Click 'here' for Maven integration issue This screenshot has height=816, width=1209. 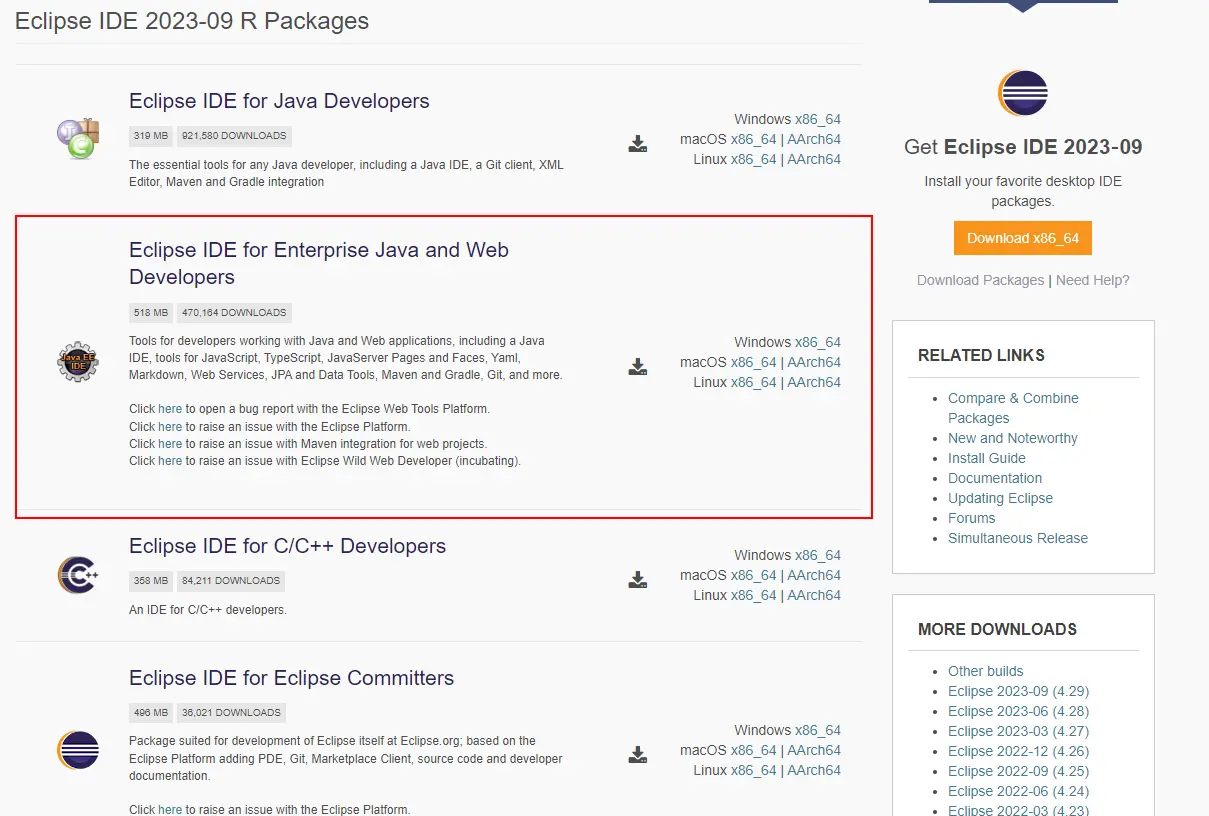pyautogui.click(x=170, y=444)
